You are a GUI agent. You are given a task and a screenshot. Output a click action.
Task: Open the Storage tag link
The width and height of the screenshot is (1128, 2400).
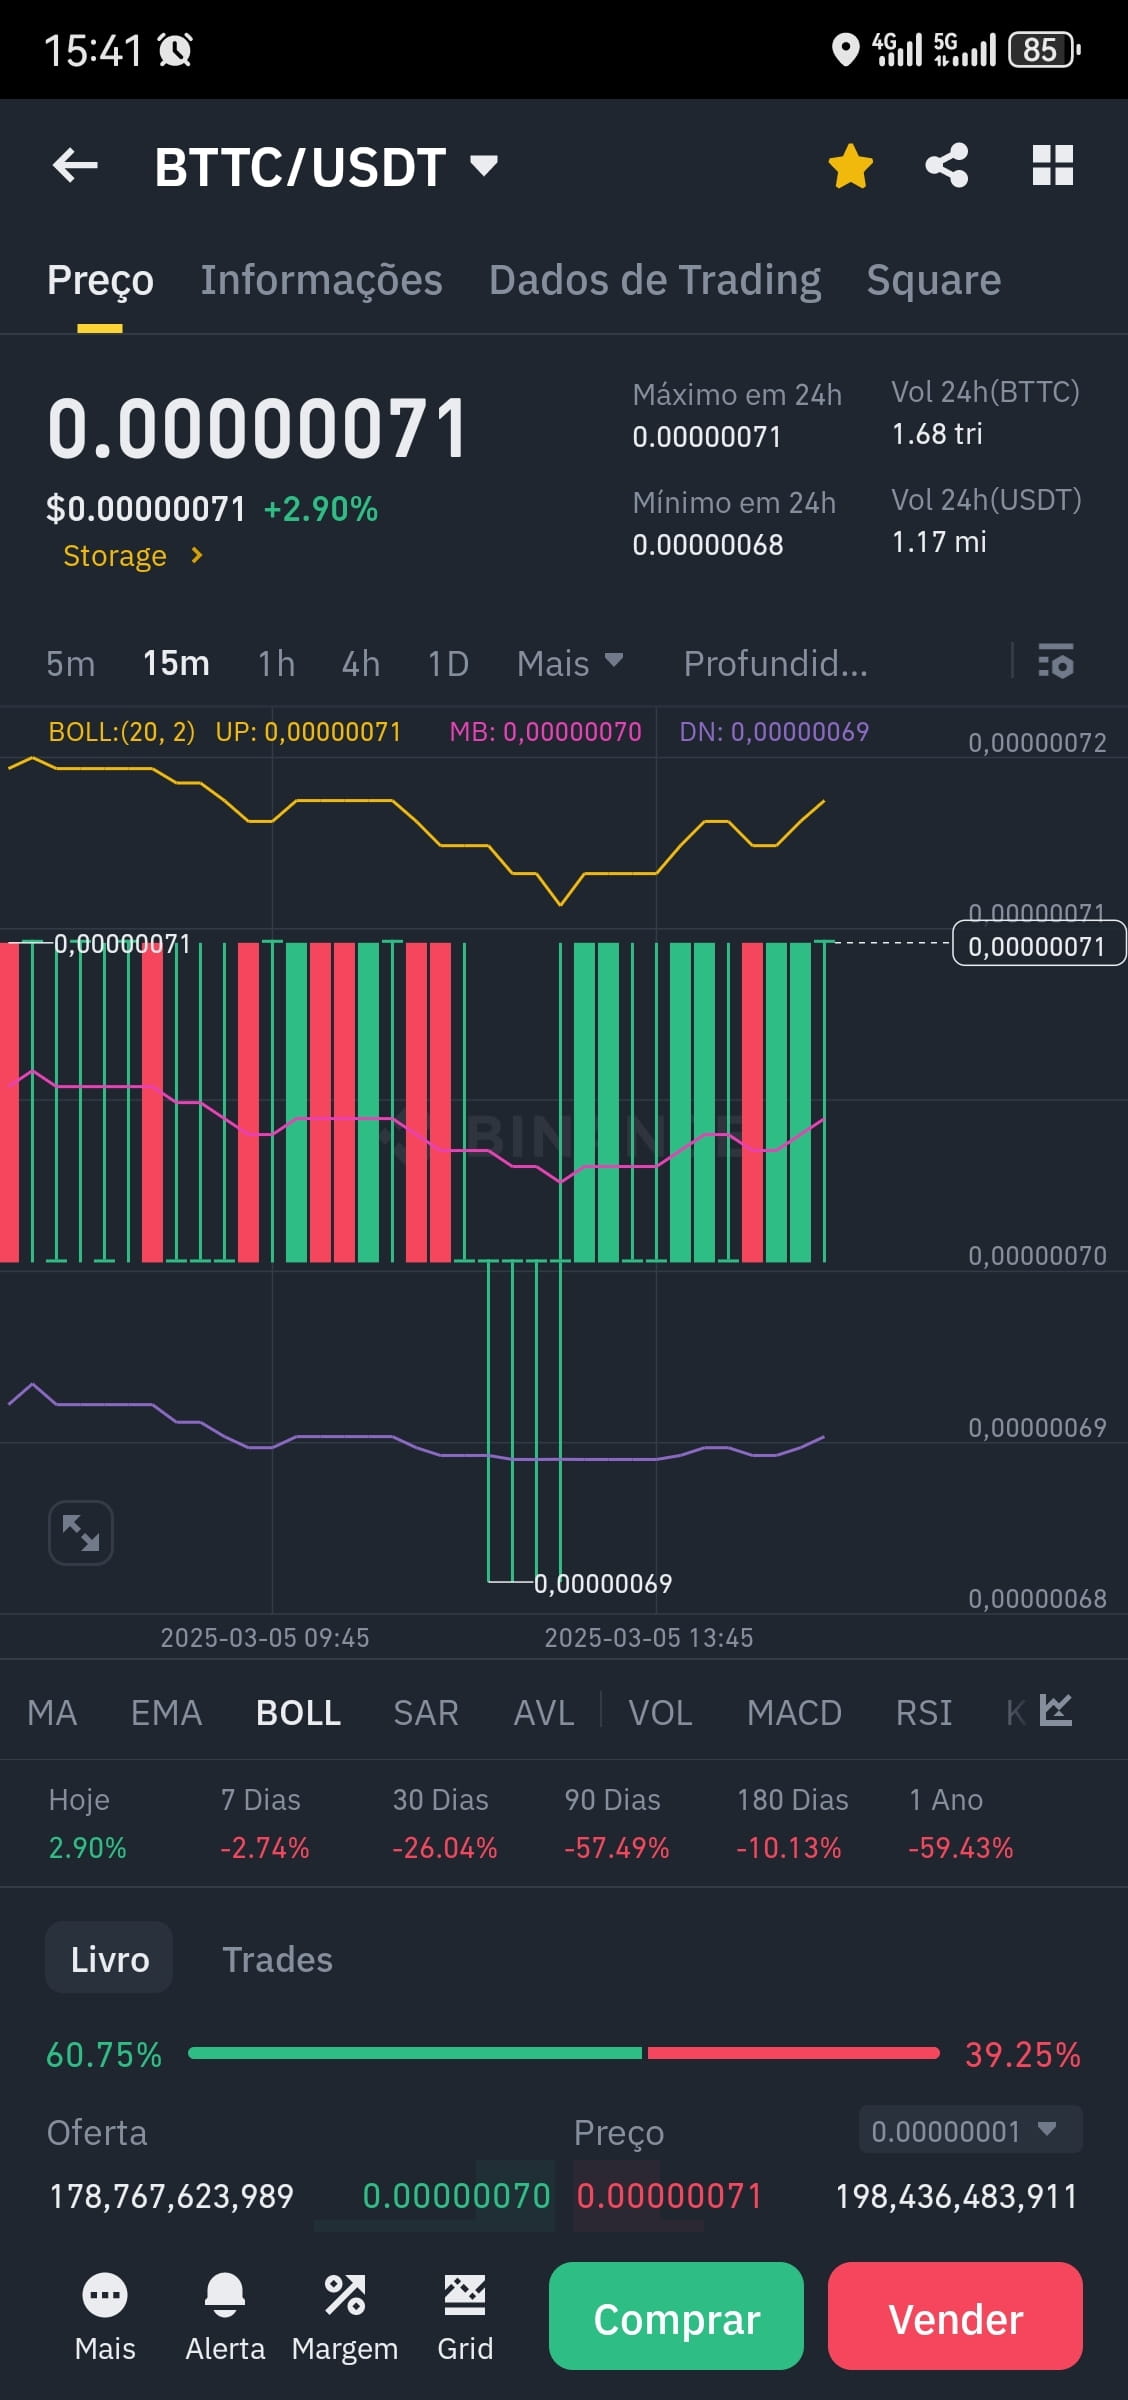point(133,555)
